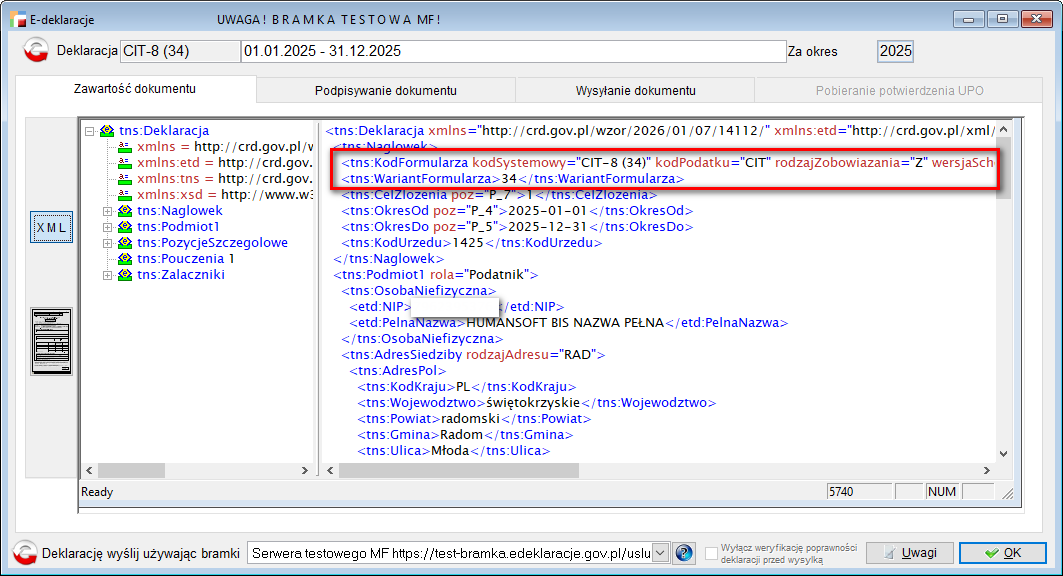Click the help icon next to gateway dropdown

point(684,553)
